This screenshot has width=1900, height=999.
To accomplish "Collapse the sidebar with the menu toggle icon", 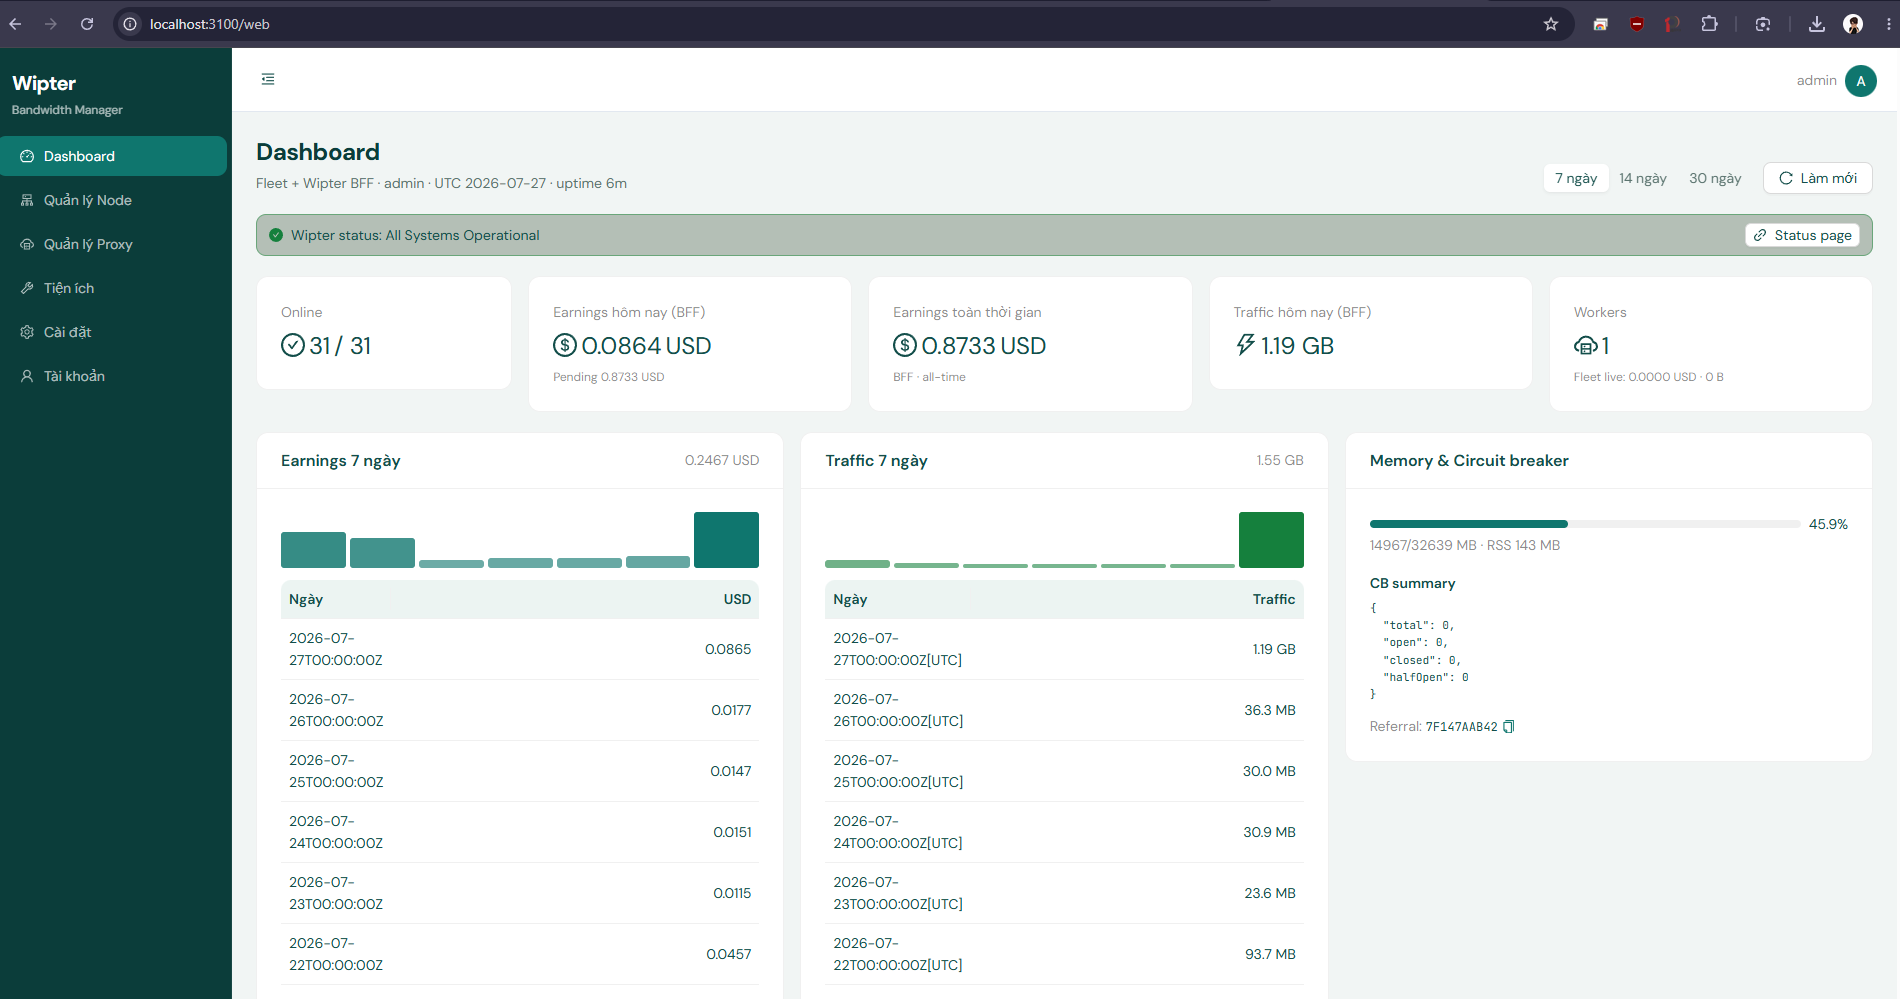I will 268,79.
